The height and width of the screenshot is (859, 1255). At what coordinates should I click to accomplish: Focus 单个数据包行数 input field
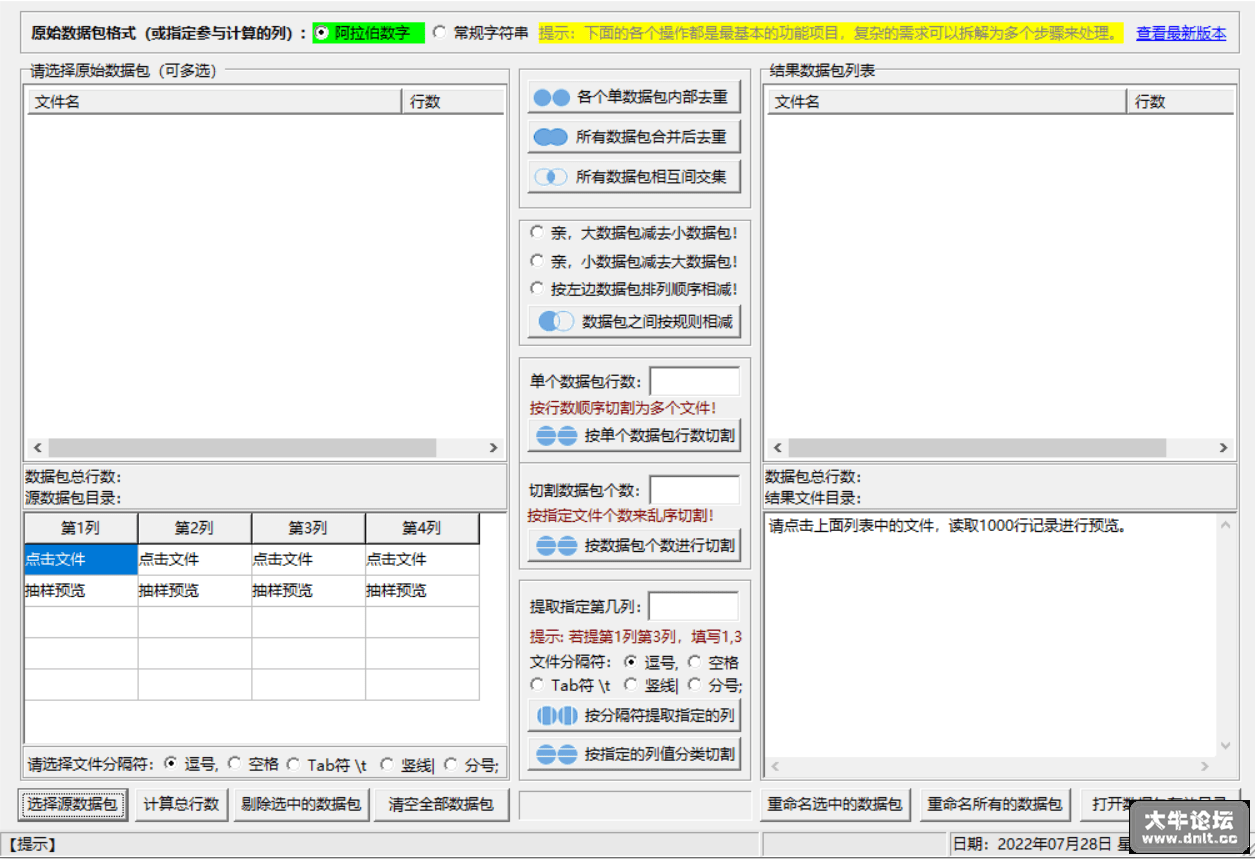695,381
